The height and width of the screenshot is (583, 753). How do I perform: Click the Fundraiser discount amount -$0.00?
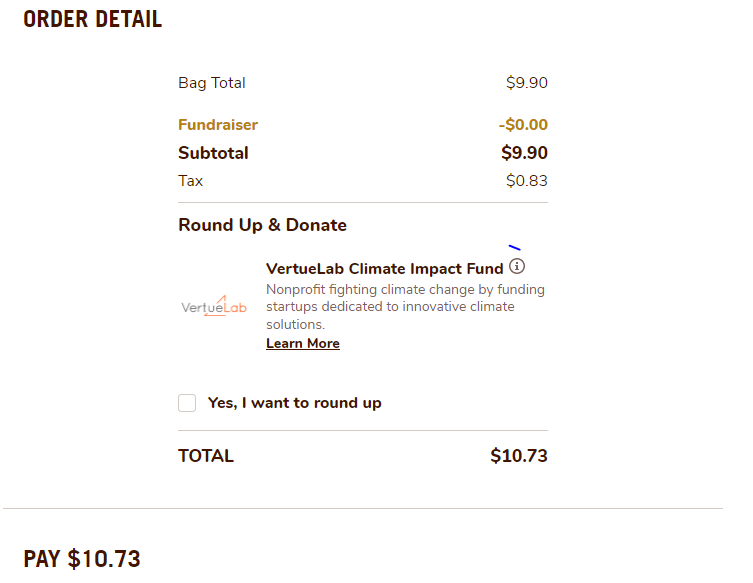(x=523, y=125)
